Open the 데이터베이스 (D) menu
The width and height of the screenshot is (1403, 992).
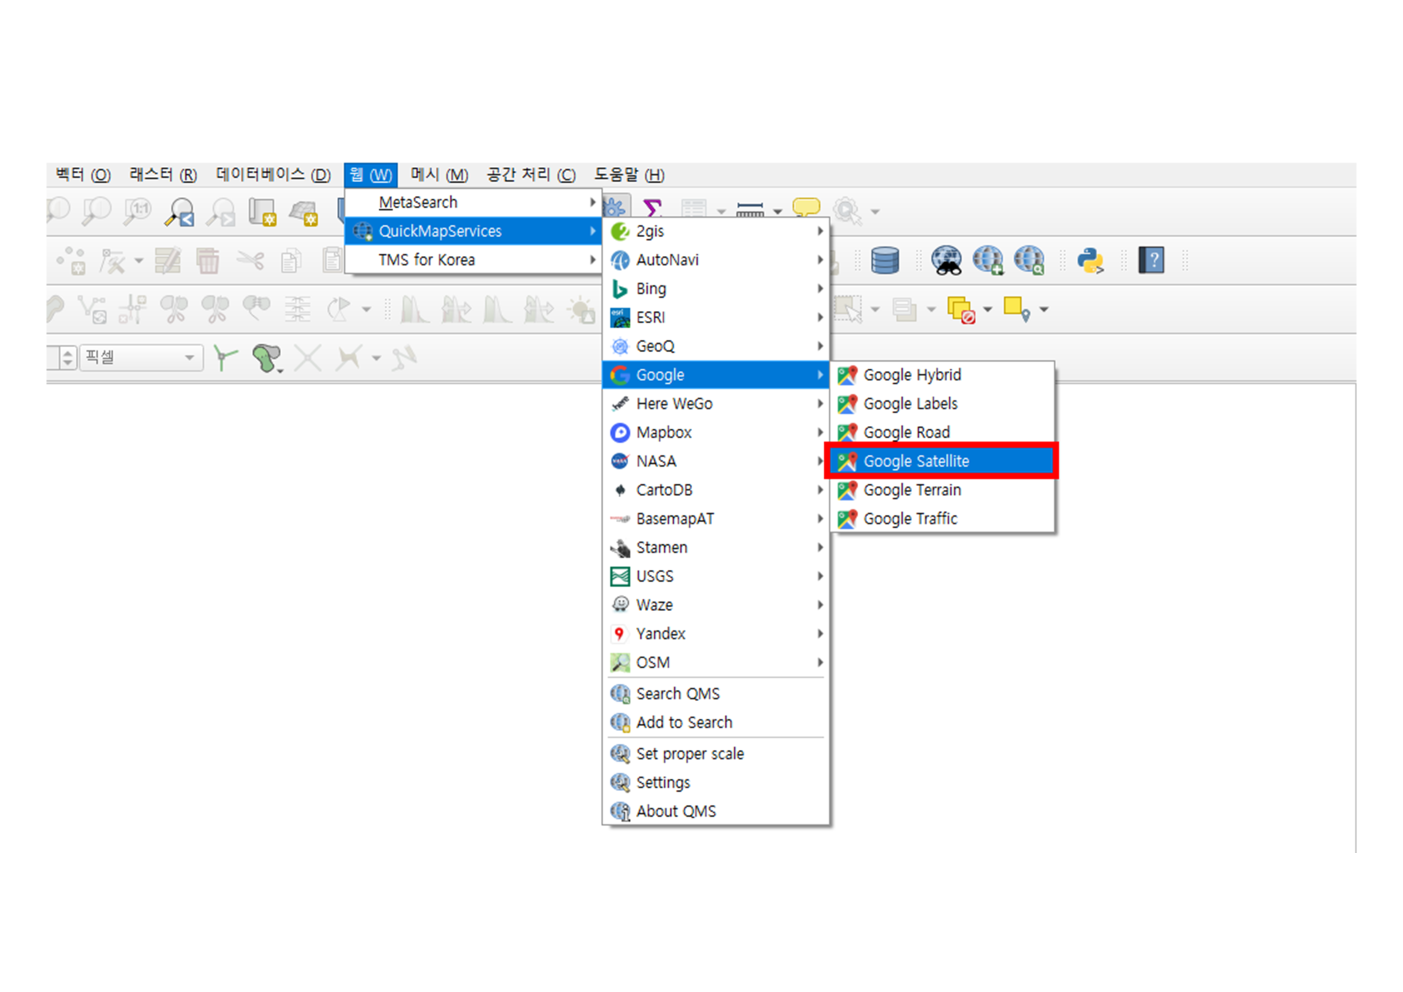(x=273, y=175)
